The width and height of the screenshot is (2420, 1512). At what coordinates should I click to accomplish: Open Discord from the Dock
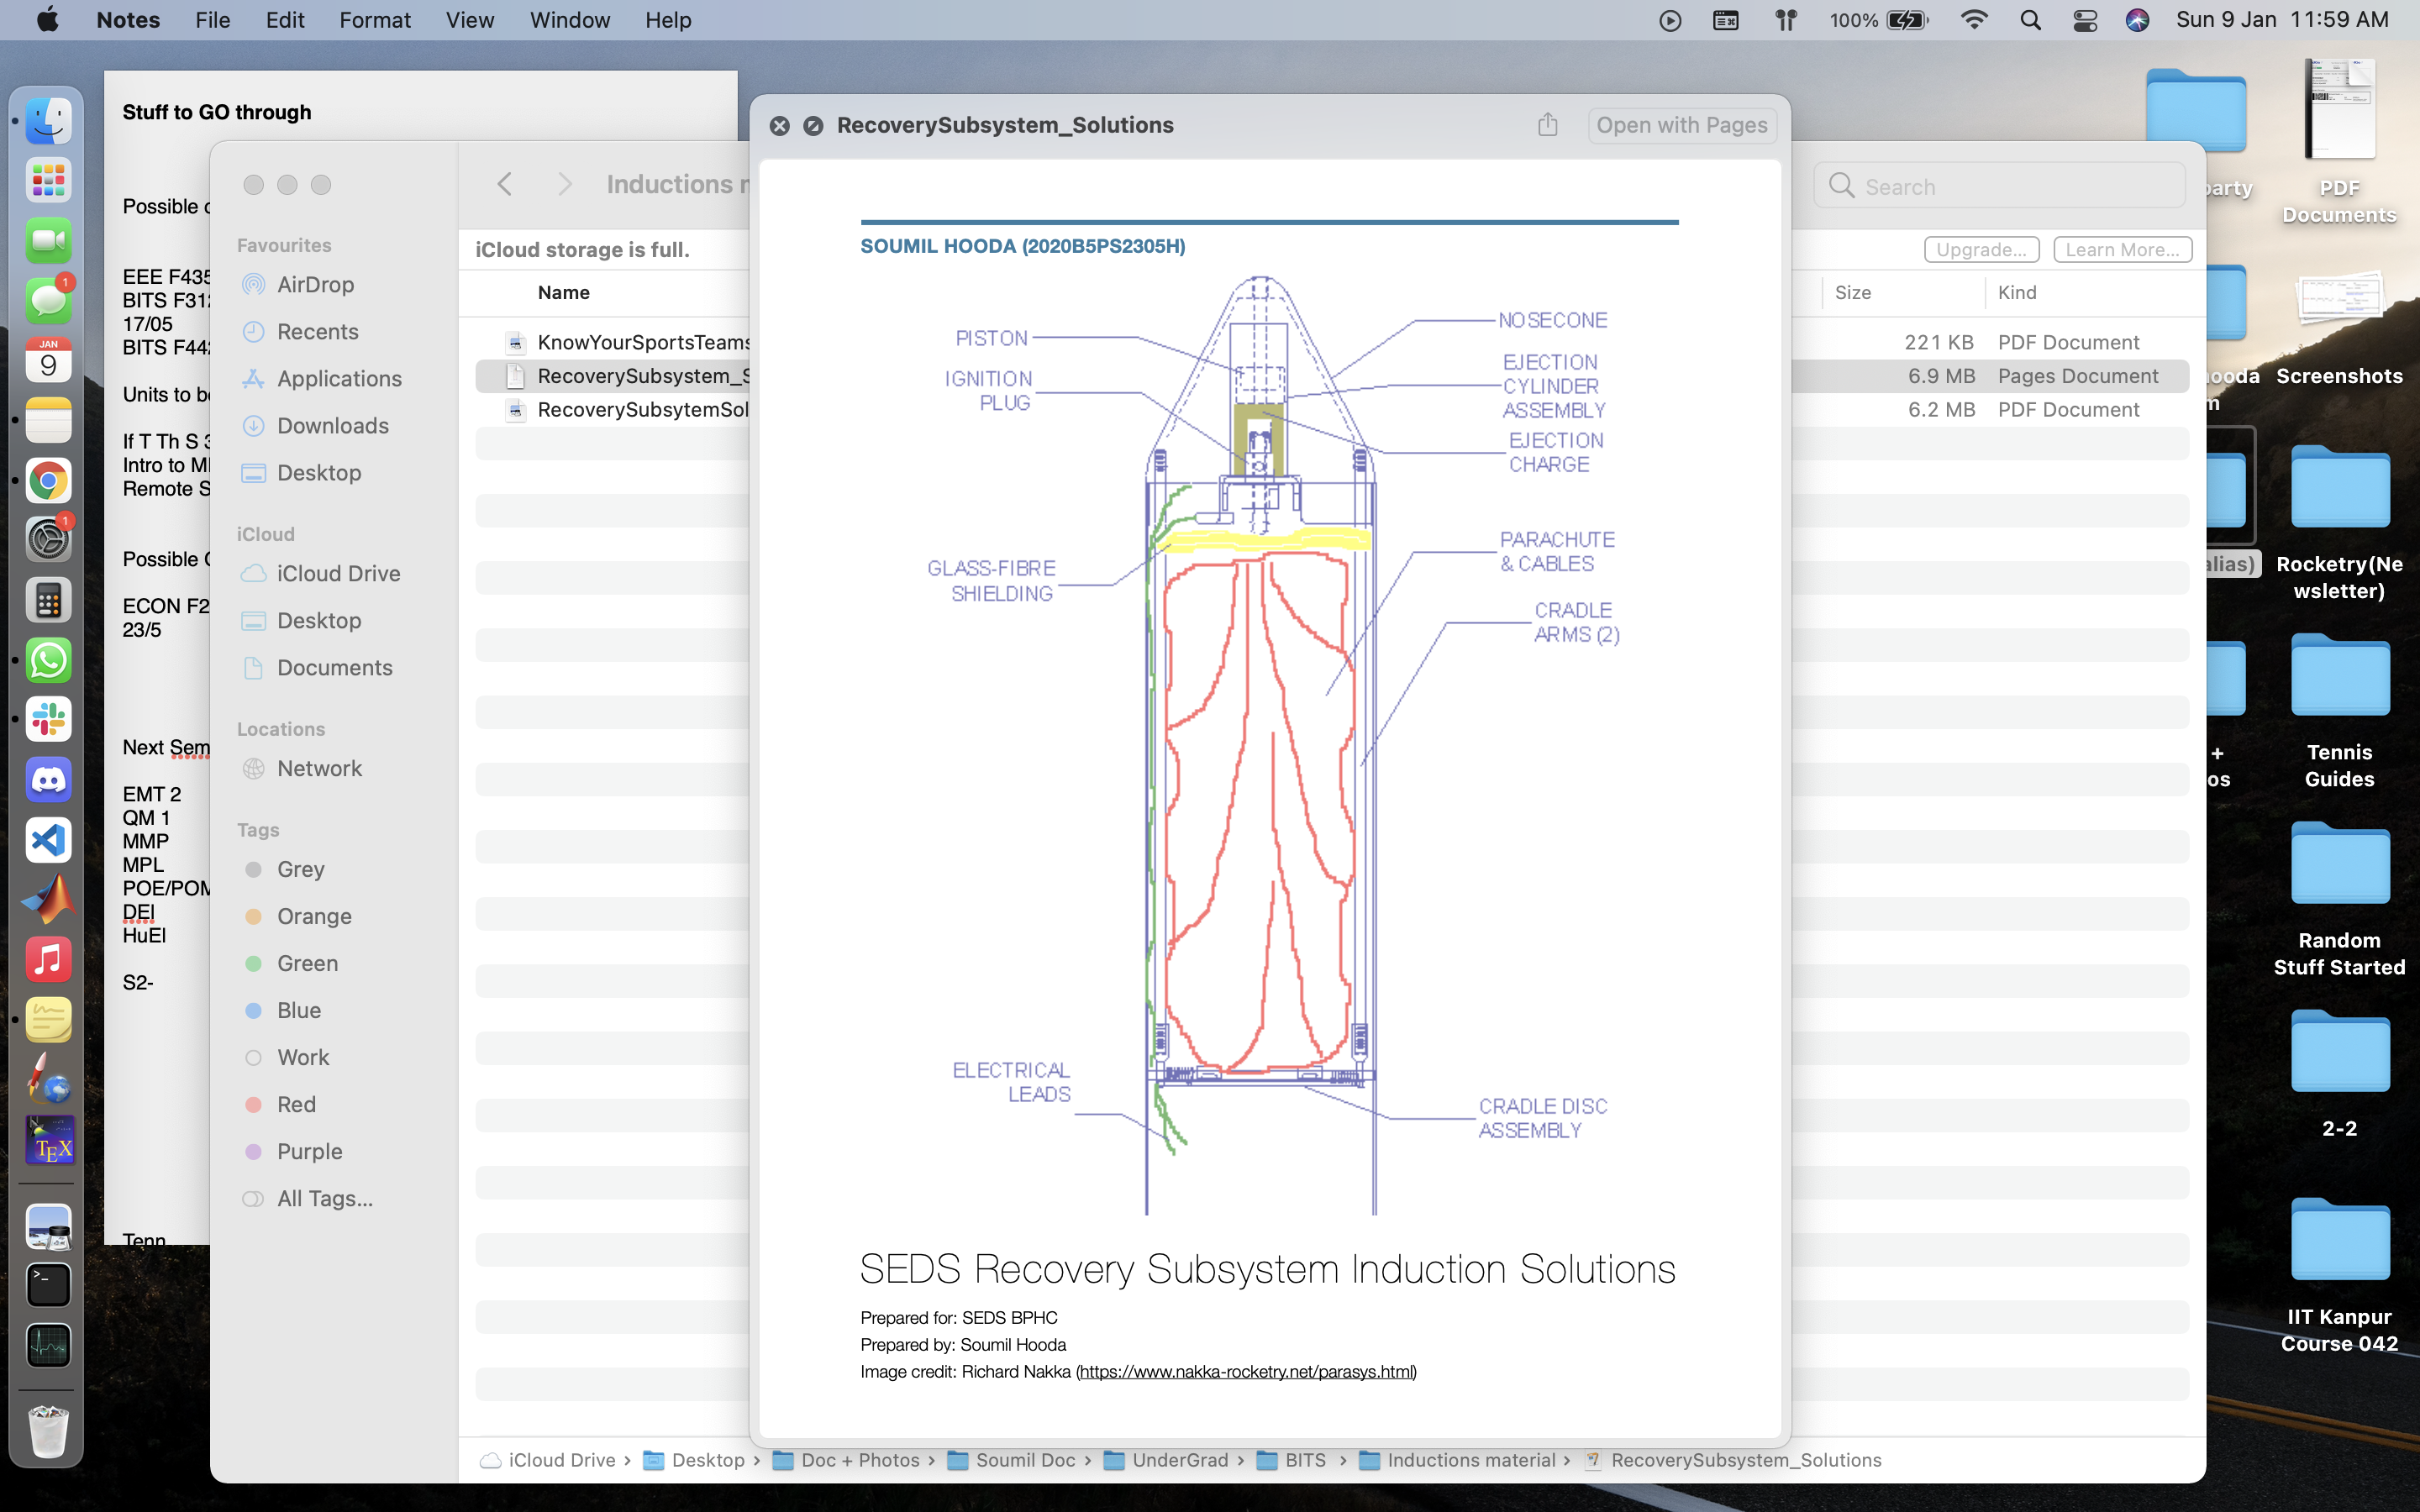pos(47,780)
